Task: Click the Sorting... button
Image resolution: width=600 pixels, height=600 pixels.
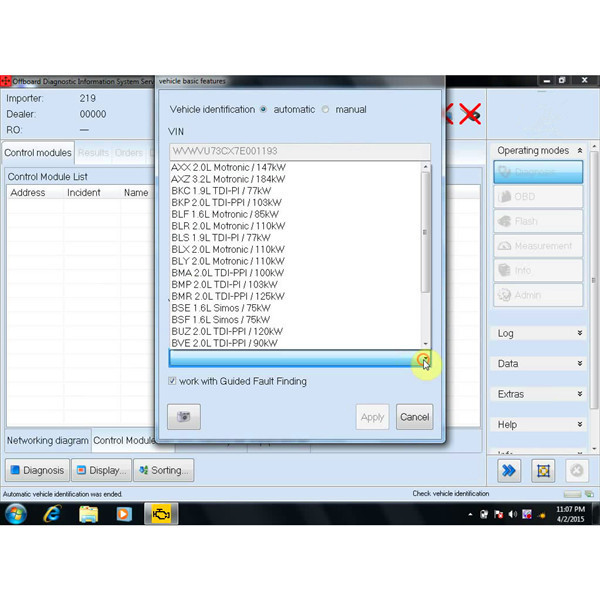Action: click(164, 470)
